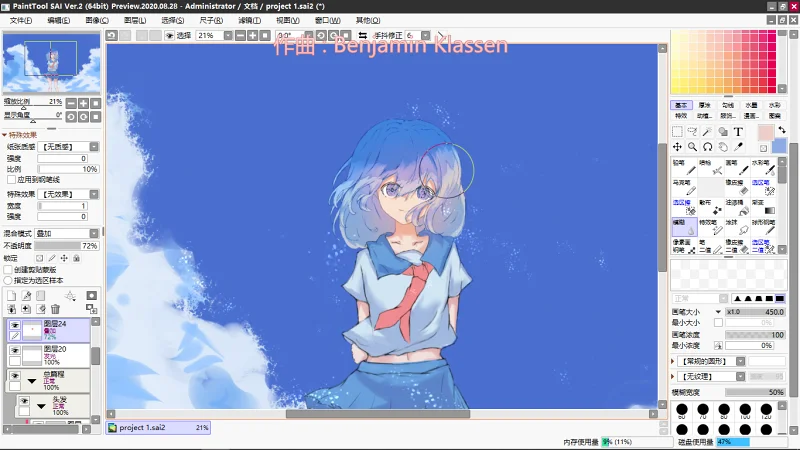Open the 滤镜(T) menu
Viewport: 800px width, 450px height.
(x=249, y=20)
